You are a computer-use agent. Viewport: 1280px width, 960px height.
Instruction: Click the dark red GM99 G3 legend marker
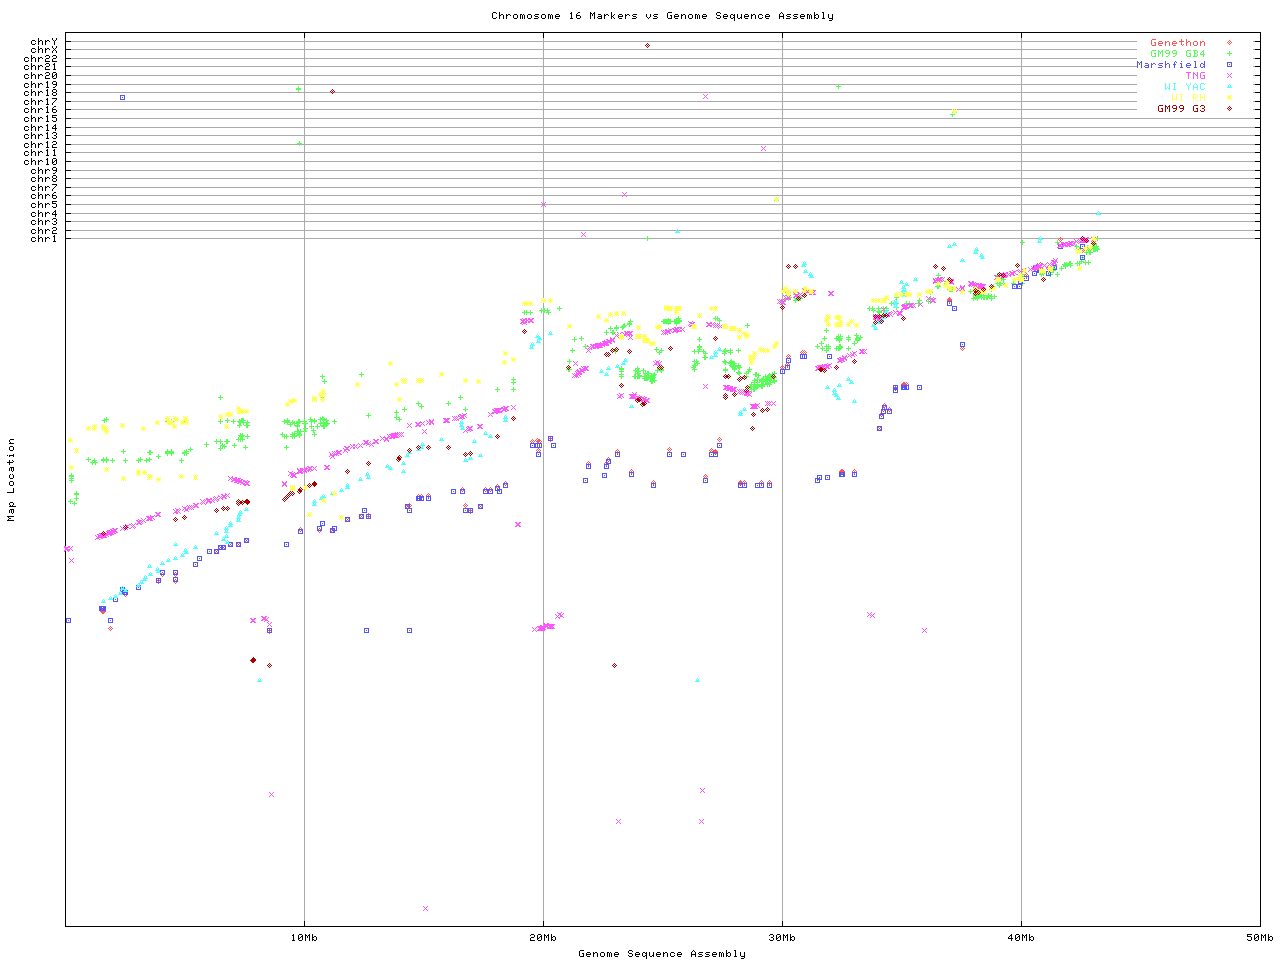point(1229,109)
